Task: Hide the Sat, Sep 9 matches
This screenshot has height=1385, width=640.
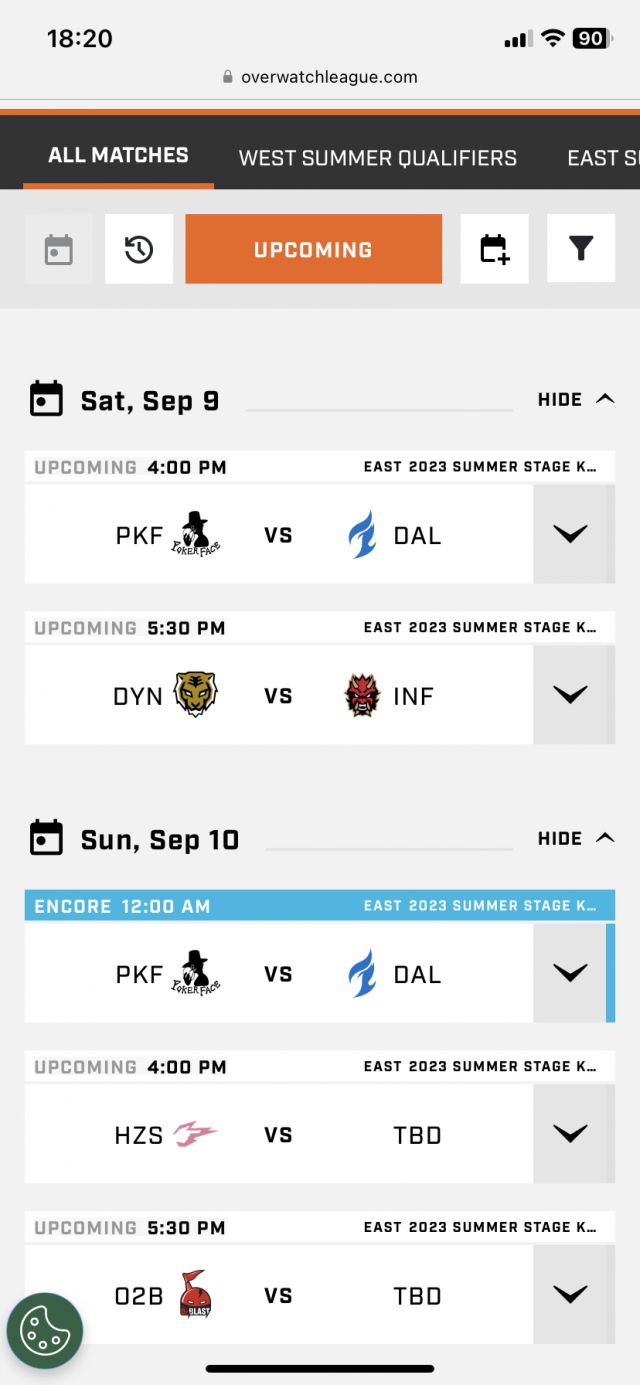Action: 575,399
